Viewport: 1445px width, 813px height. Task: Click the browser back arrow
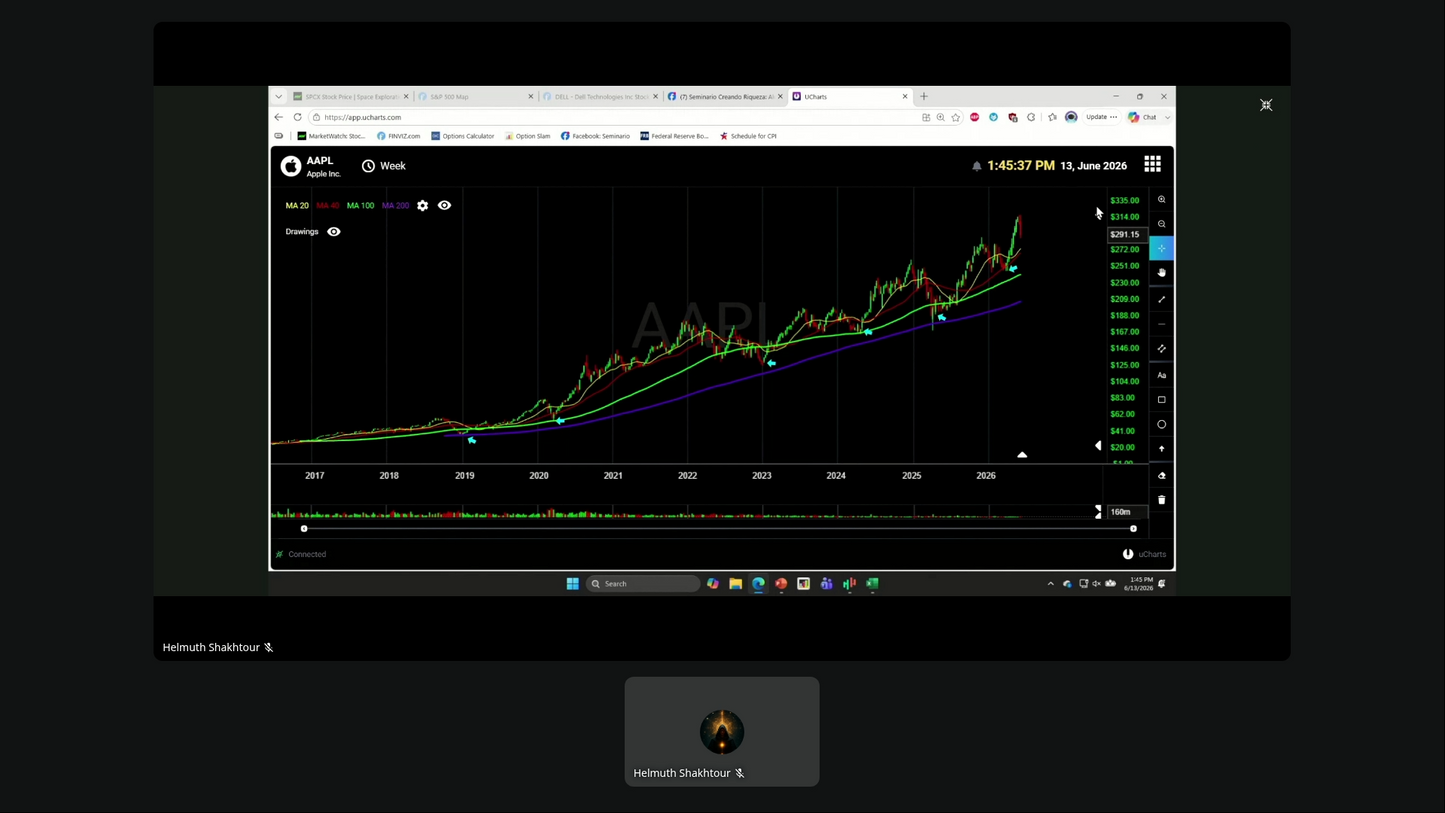tap(279, 117)
